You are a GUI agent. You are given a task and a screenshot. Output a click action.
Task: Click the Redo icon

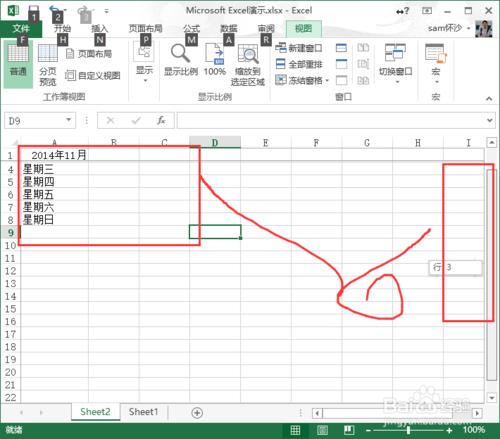point(83,11)
